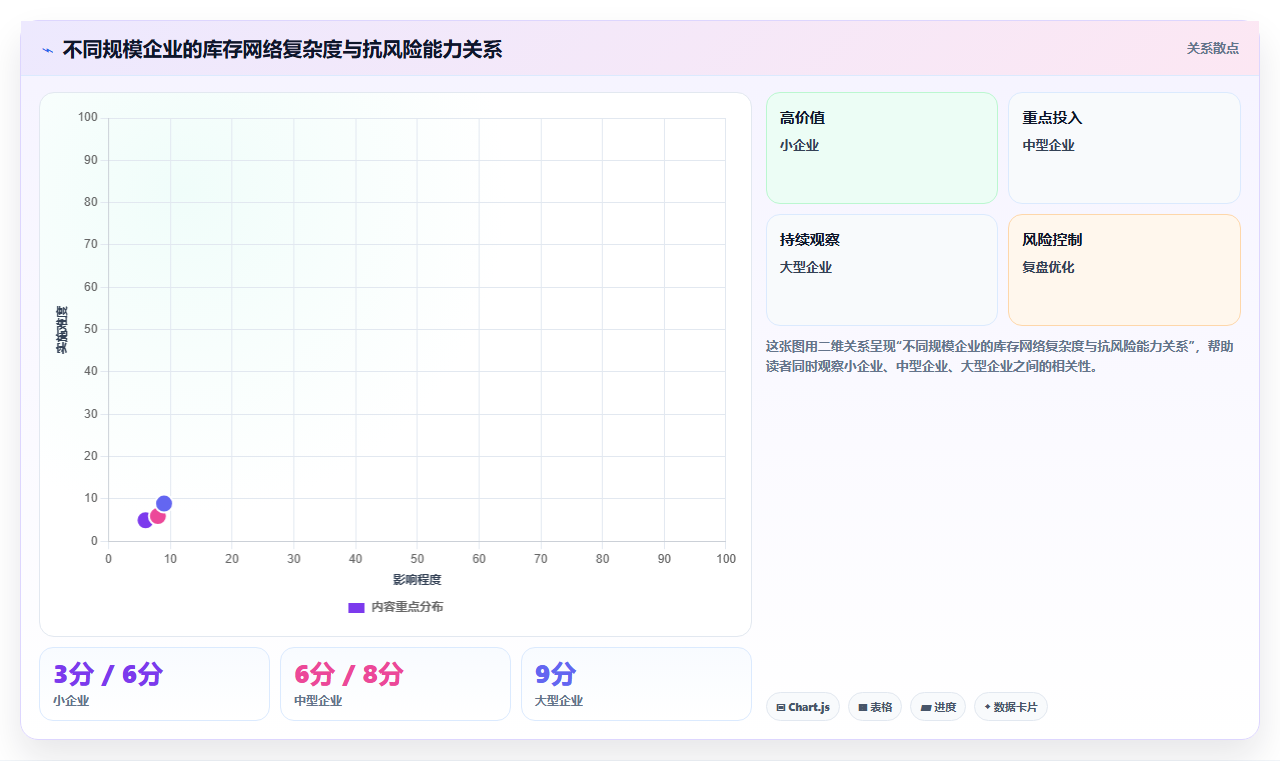Viewport: 1280px width, 761px height.
Task: Click the 数据卡片 tag
Action: pyautogui.click(x=1011, y=707)
